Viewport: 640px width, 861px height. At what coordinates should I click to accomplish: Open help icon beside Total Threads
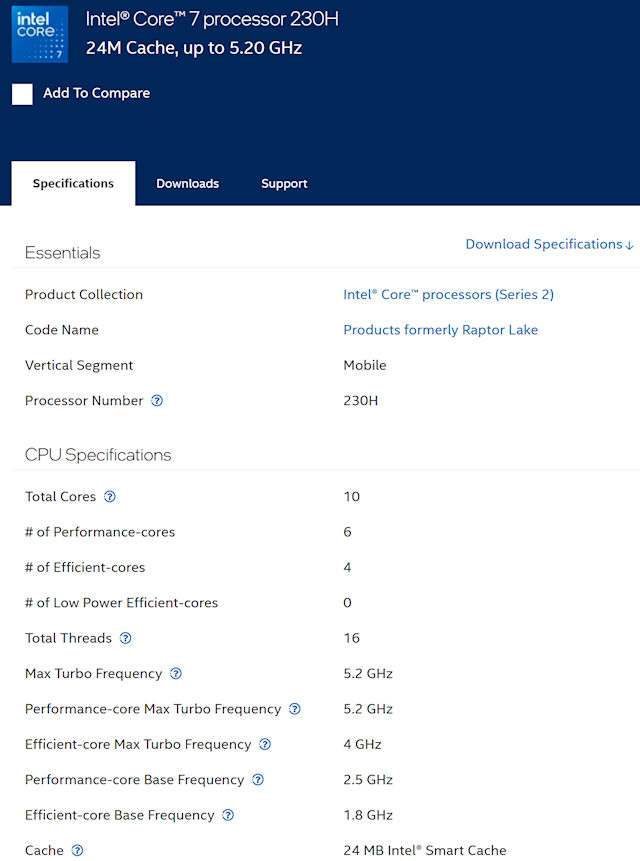point(126,638)
